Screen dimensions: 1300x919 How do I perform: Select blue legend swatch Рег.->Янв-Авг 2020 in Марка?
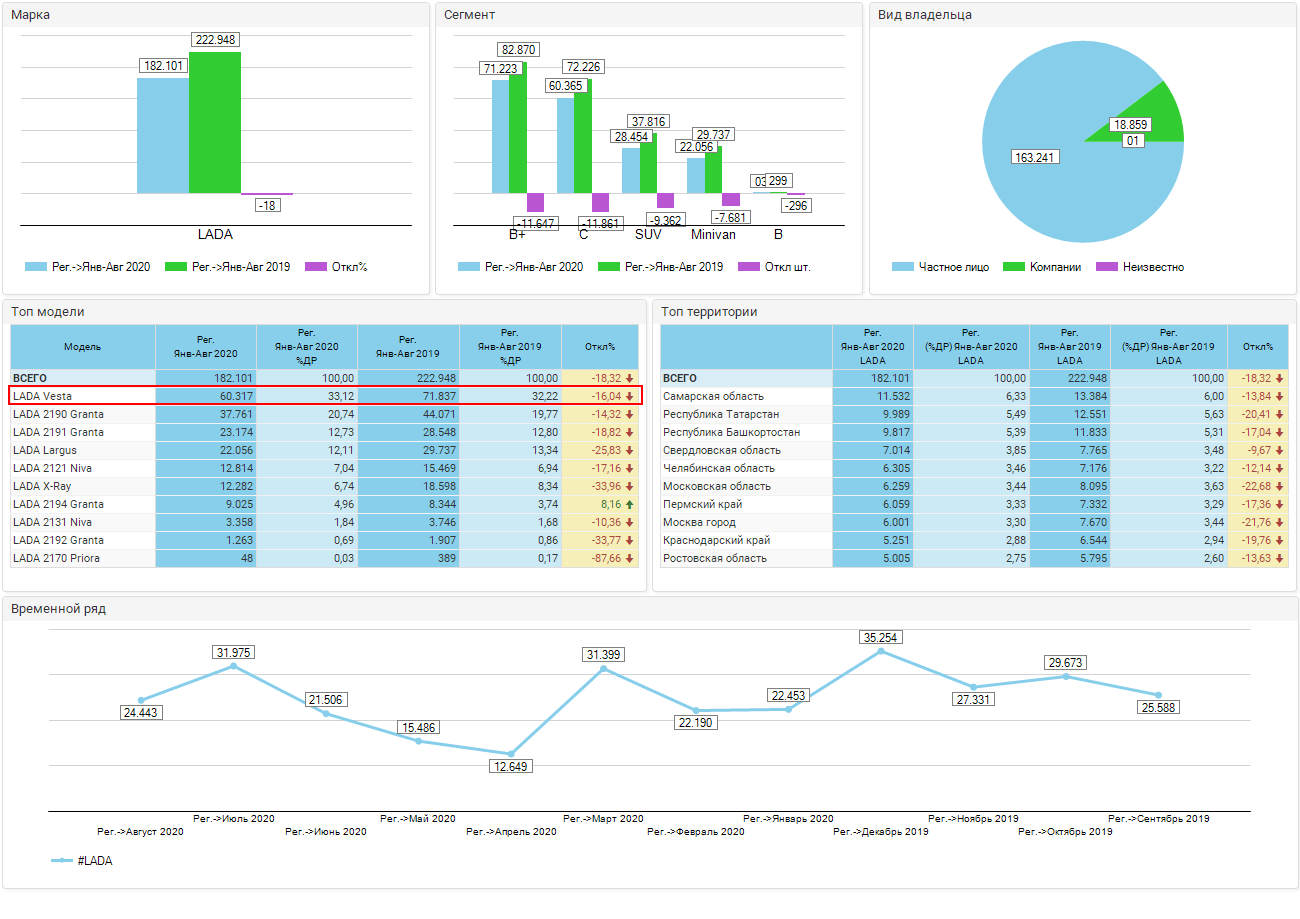36,267
